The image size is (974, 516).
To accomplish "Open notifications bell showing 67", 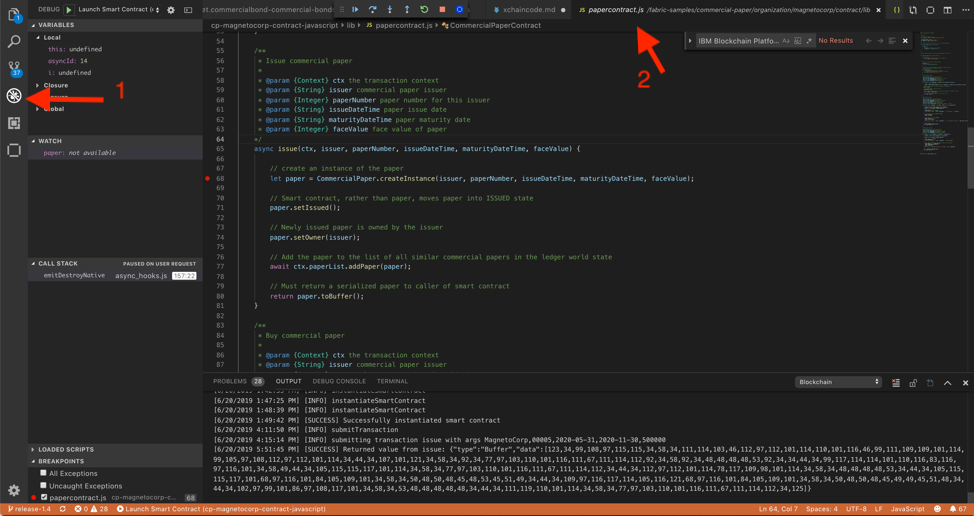I will pos(957,509).
